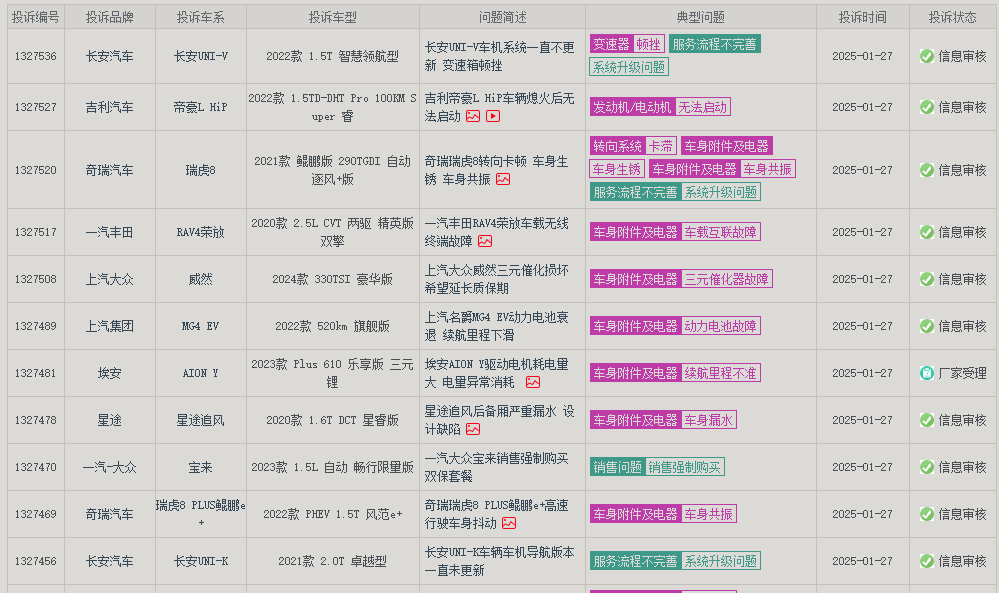
Task: Select the 变速器 顿挫 problem tag
Action: click(628, 44)
